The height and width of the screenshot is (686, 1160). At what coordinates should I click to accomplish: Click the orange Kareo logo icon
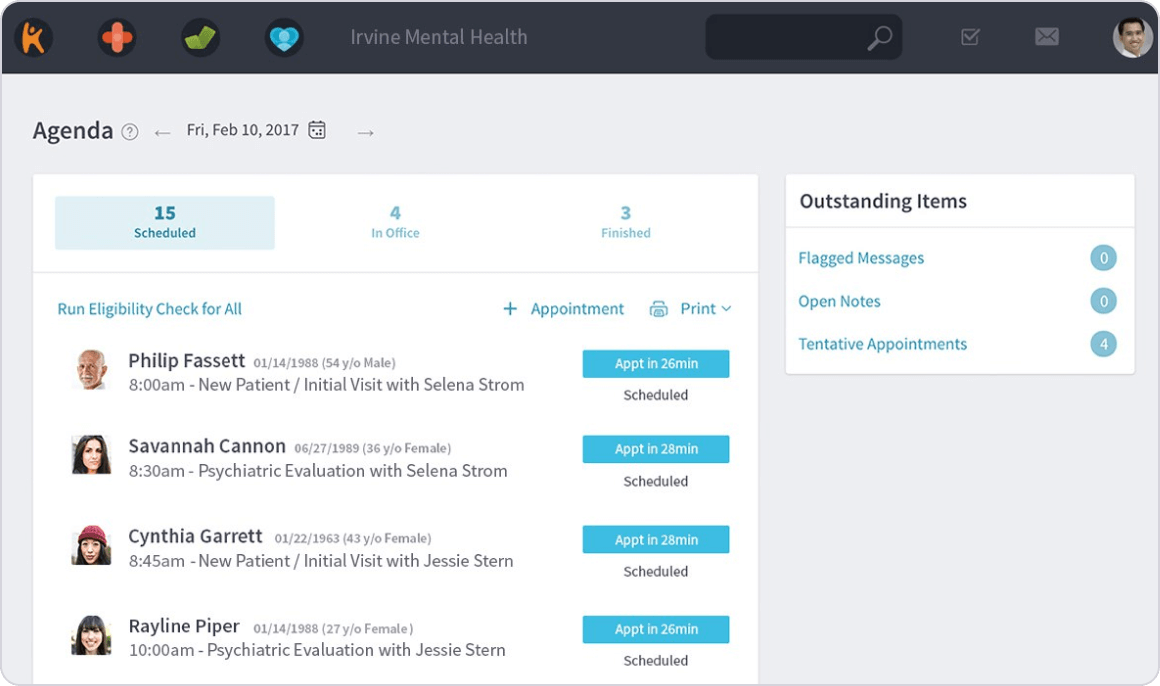[33, 38]
